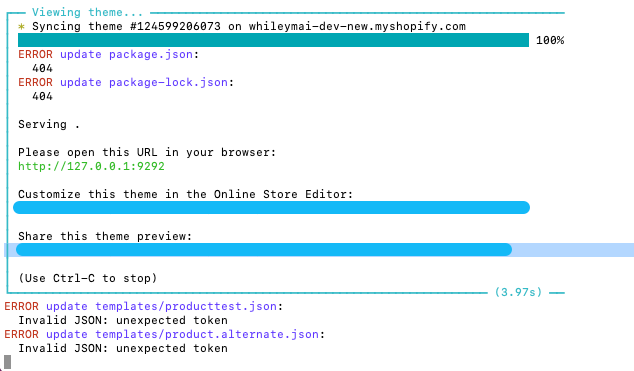
Task: Click the redacted theme preview share link
Action: [x=264, y=249]
